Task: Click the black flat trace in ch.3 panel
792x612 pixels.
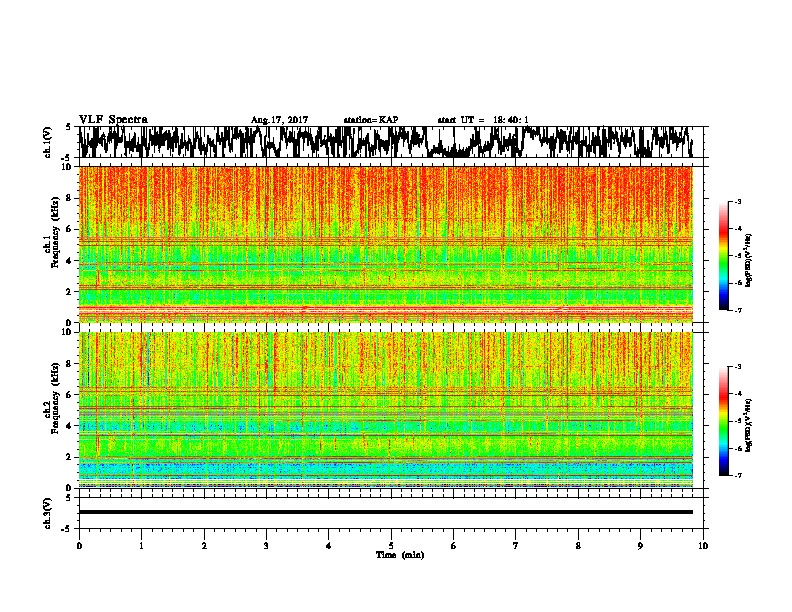Action: tap(385, 512)
